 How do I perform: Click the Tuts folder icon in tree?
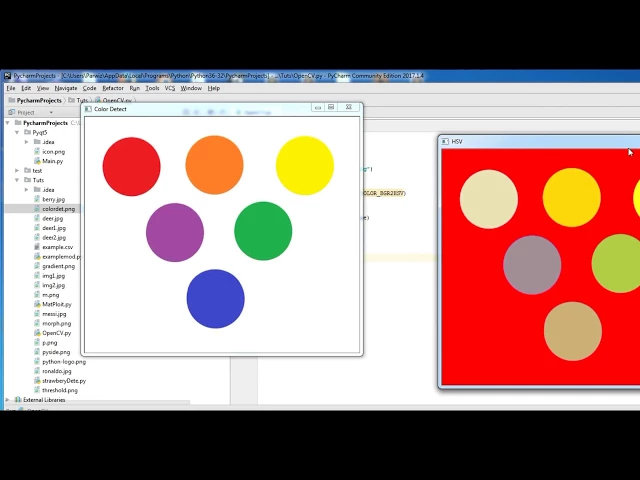point(27,180)
